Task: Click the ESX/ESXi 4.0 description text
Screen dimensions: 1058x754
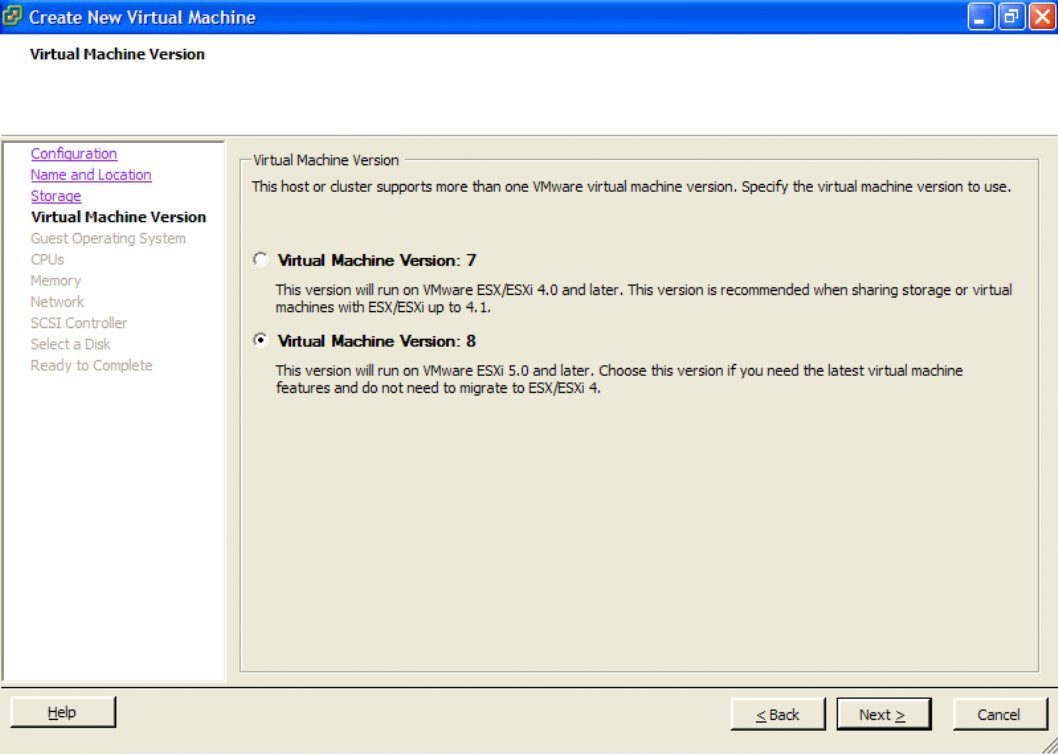Action: (644, 298)
